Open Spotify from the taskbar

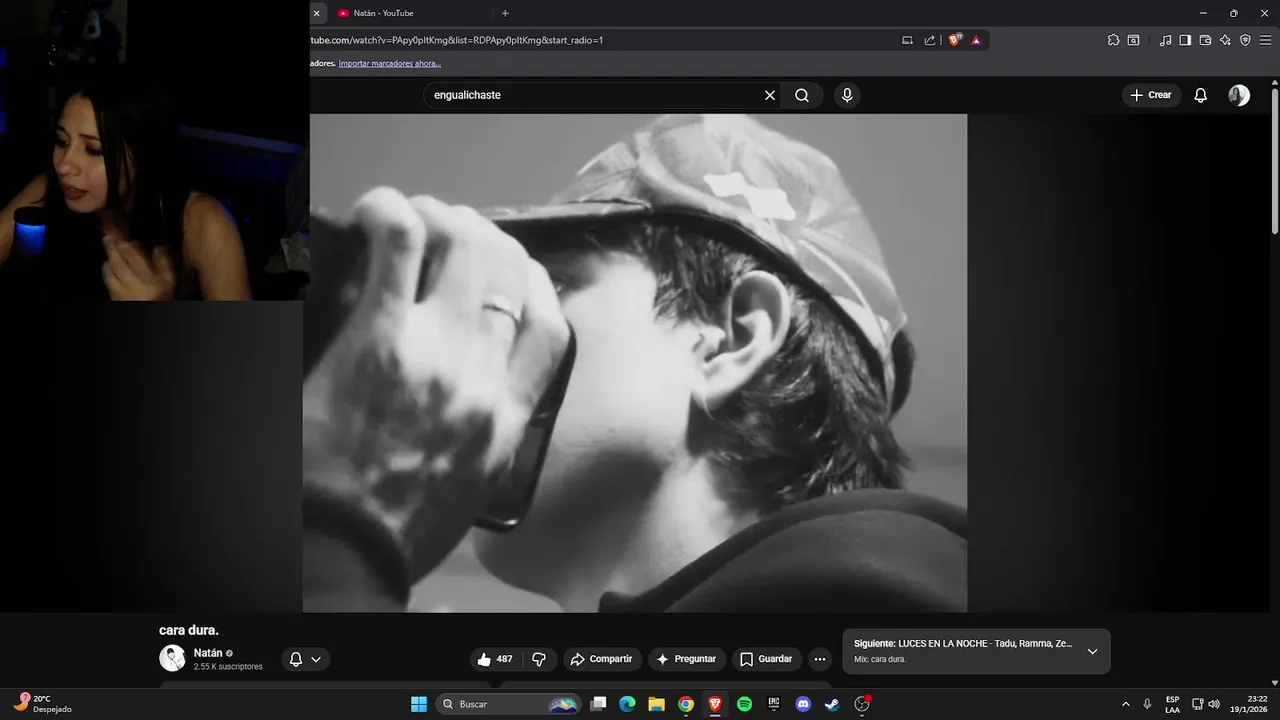click(x=744, y=704)
